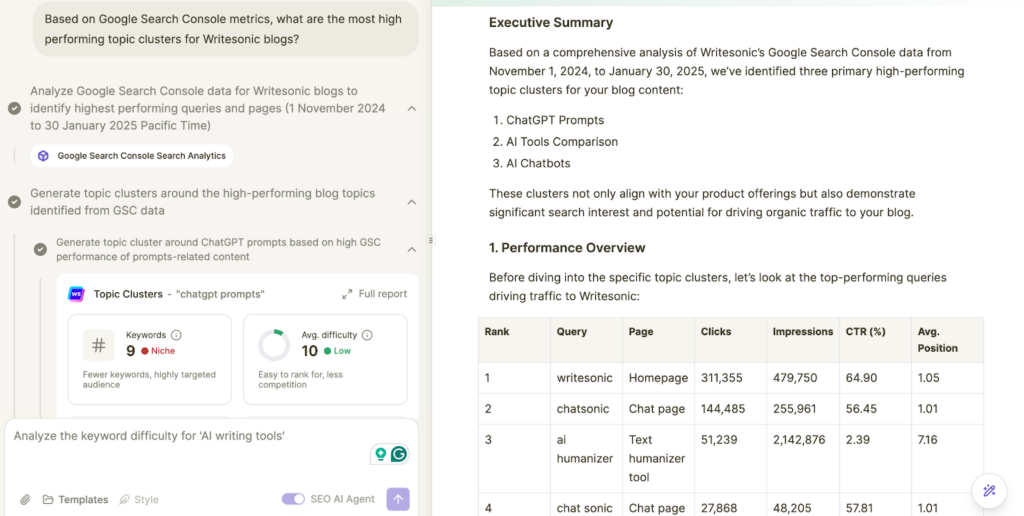Click the magic wand floating button

[989, 491]
